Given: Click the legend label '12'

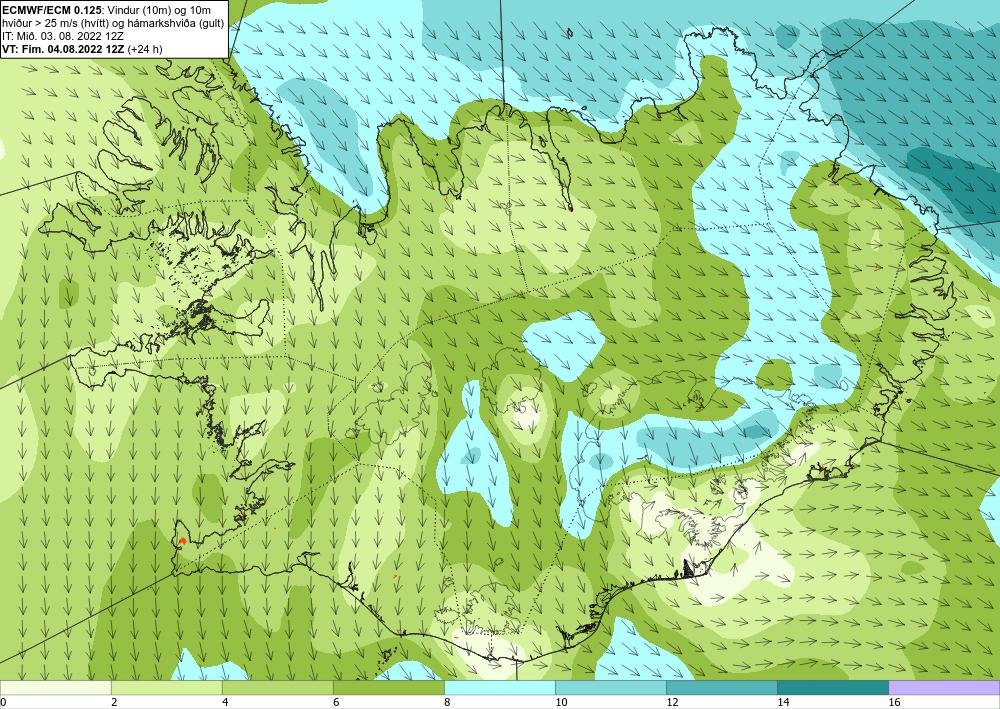Looking at the screenshot, I should 672,702.
